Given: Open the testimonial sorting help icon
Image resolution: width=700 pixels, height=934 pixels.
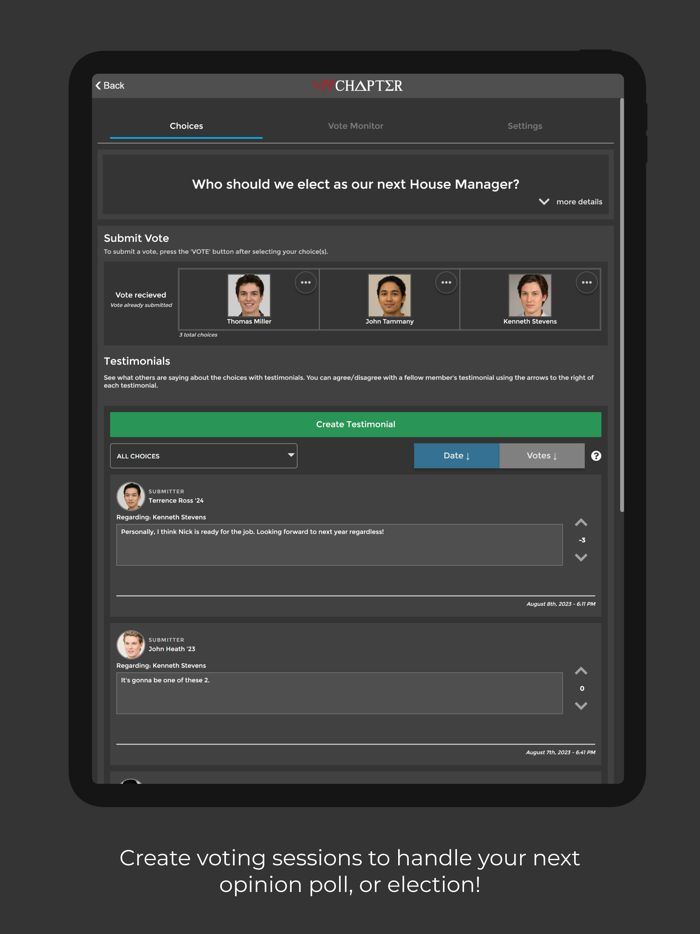Looking at the screenshot, I should point(596,456).
